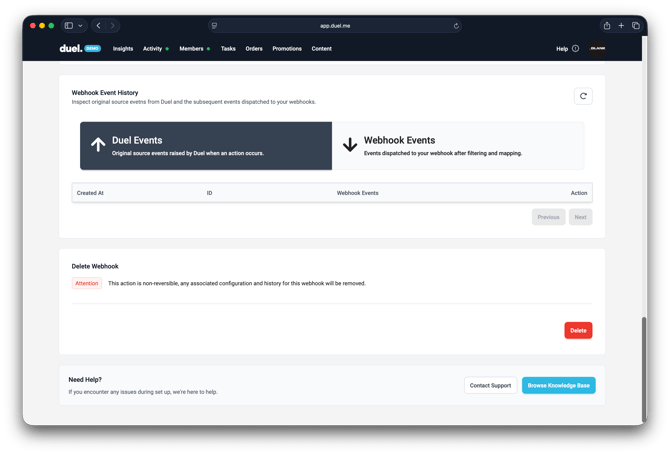Click the Next pagination button
The height and width of the screenshot is (455, 670).
(x=580, y=217)
